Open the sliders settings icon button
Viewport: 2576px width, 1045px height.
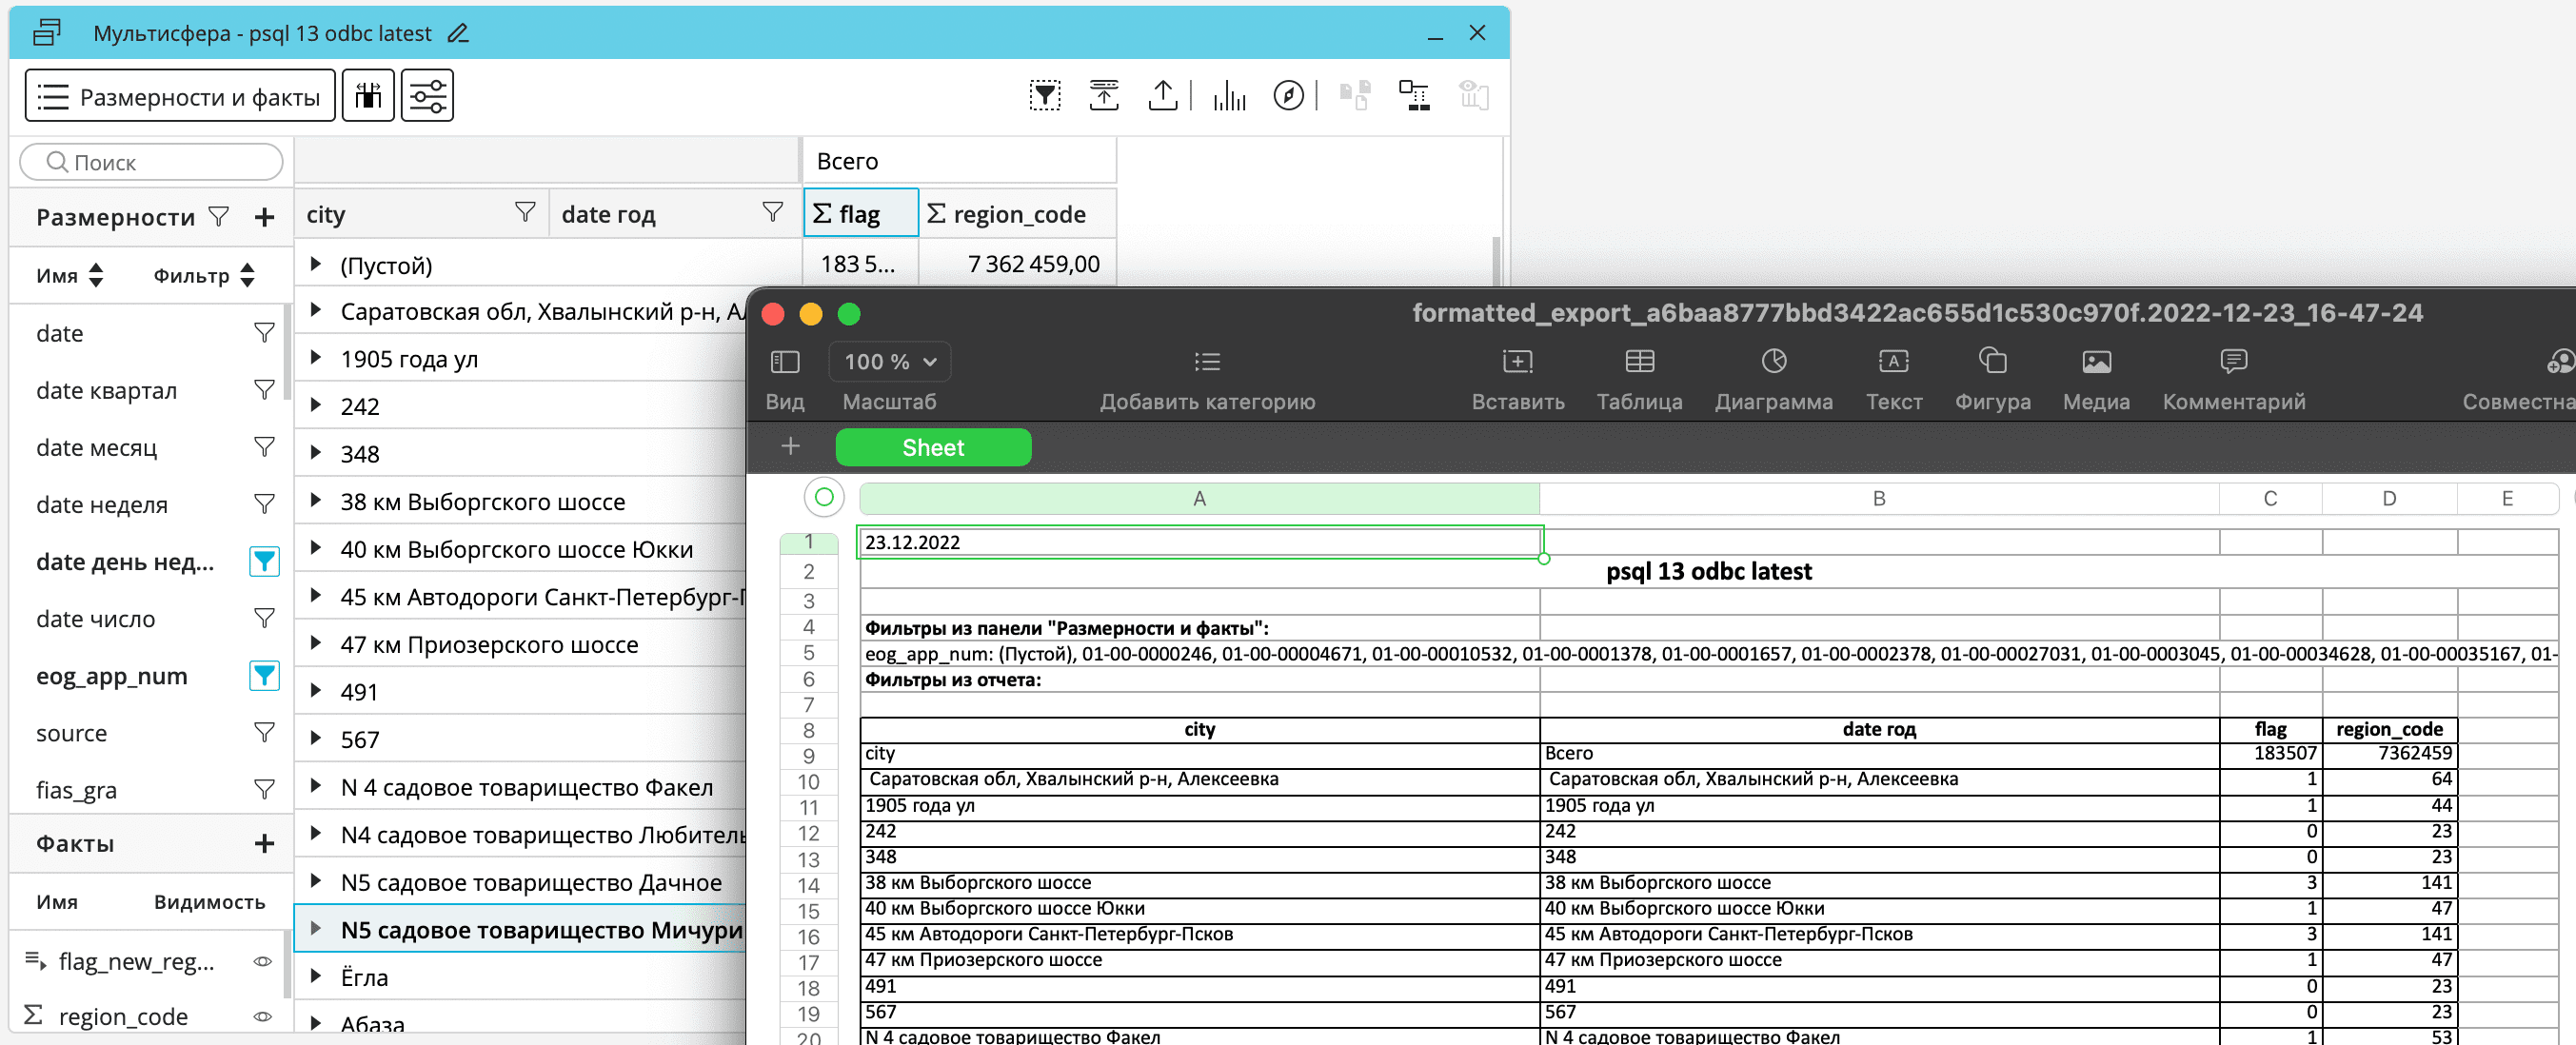[427, 96]
